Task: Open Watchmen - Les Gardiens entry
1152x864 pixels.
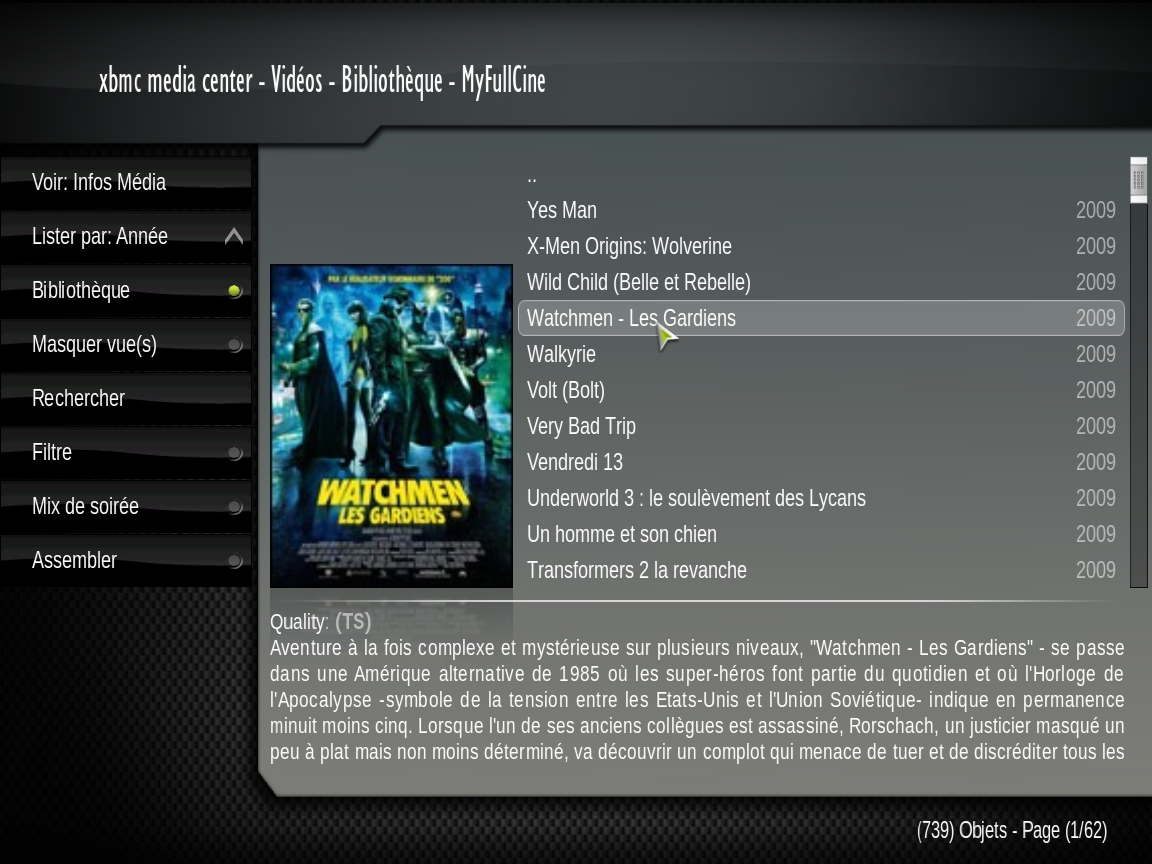Action: (x=821, y=318)
